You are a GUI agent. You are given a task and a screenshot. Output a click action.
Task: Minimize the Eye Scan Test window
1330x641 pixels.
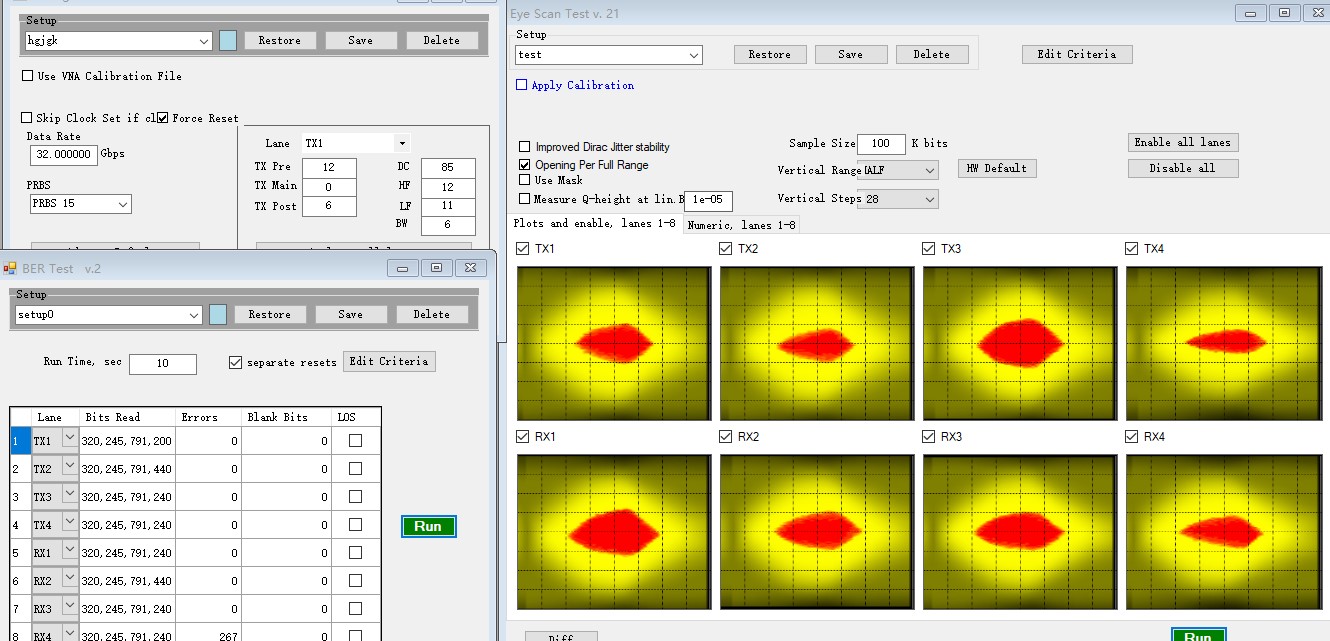(1251, 13)
